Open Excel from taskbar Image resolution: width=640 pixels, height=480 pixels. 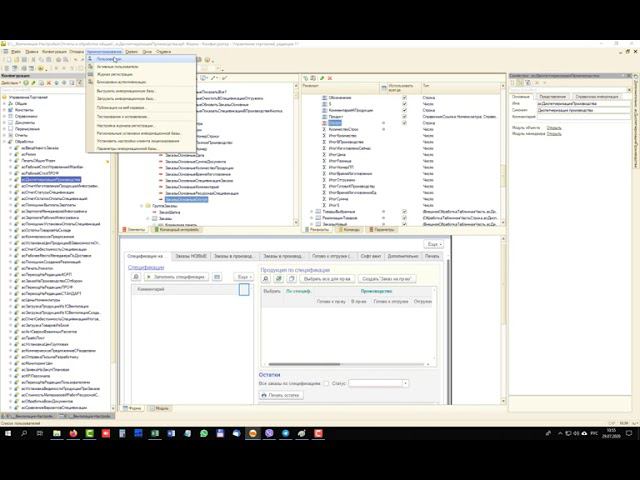[155, 433]
